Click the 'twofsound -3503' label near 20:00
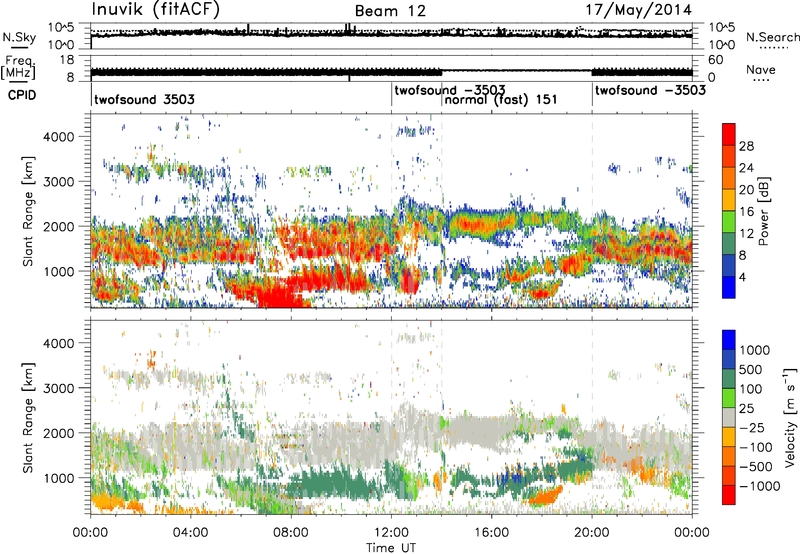Viewport: 800px width, 554px height. pyautogui.click(x=650, y=90)
